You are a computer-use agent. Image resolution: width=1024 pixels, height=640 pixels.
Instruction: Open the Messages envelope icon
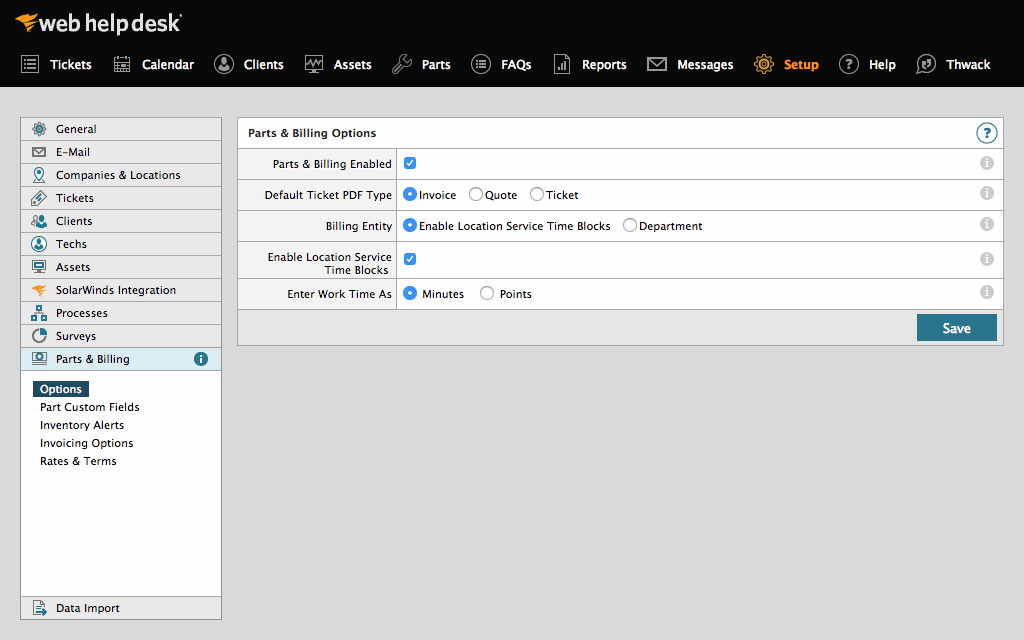click(x=656, y=64)
